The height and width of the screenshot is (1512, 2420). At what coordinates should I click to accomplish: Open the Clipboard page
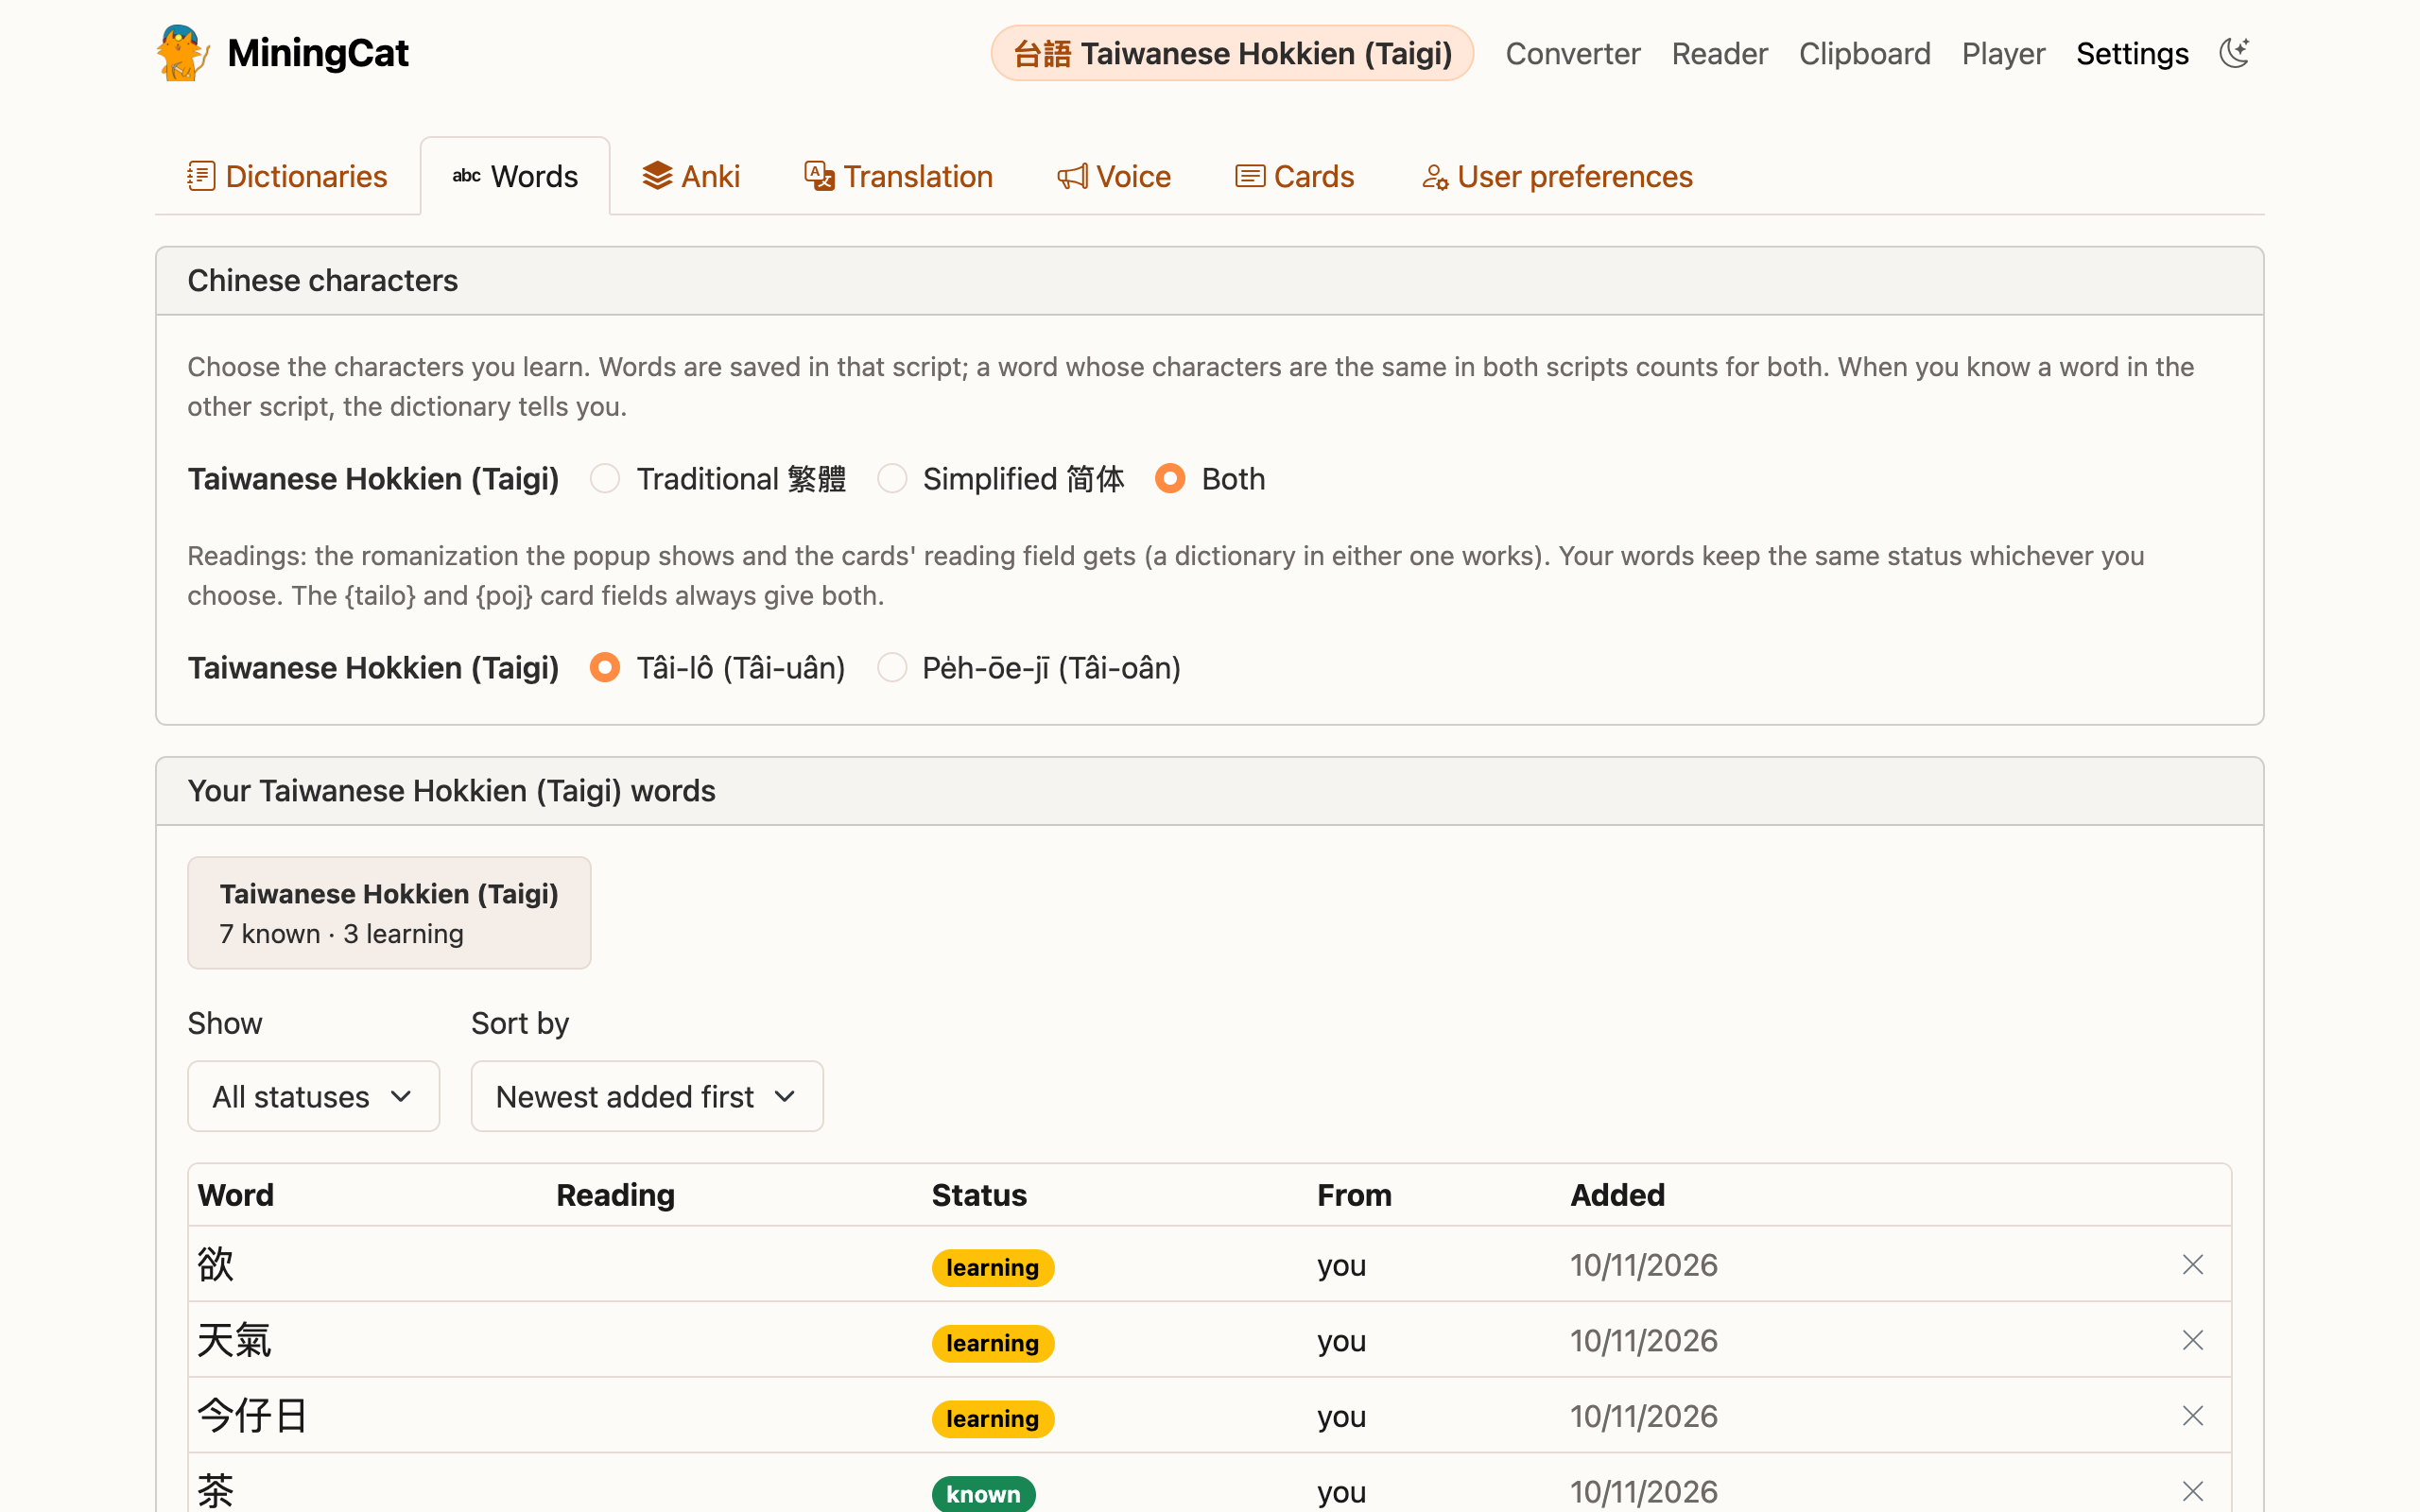[x=1865, y=53]
